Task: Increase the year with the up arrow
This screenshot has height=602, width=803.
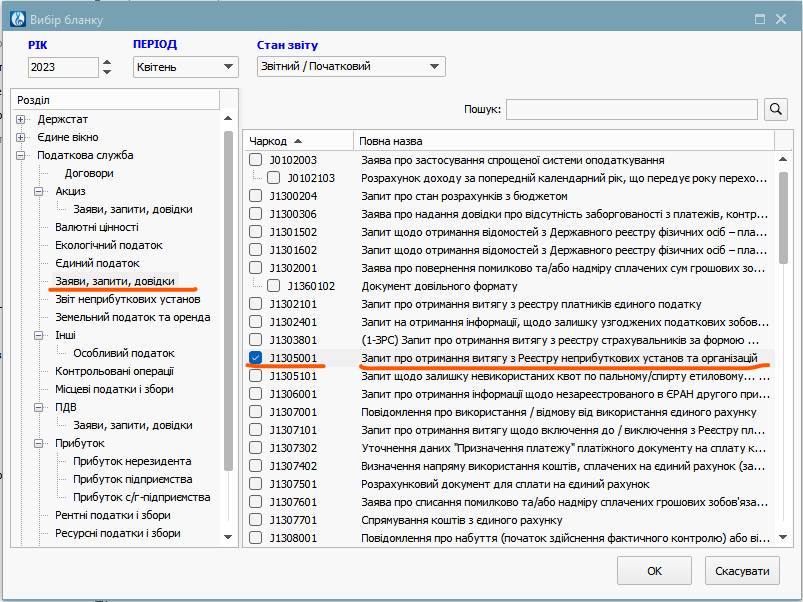Action: point(107,62)
